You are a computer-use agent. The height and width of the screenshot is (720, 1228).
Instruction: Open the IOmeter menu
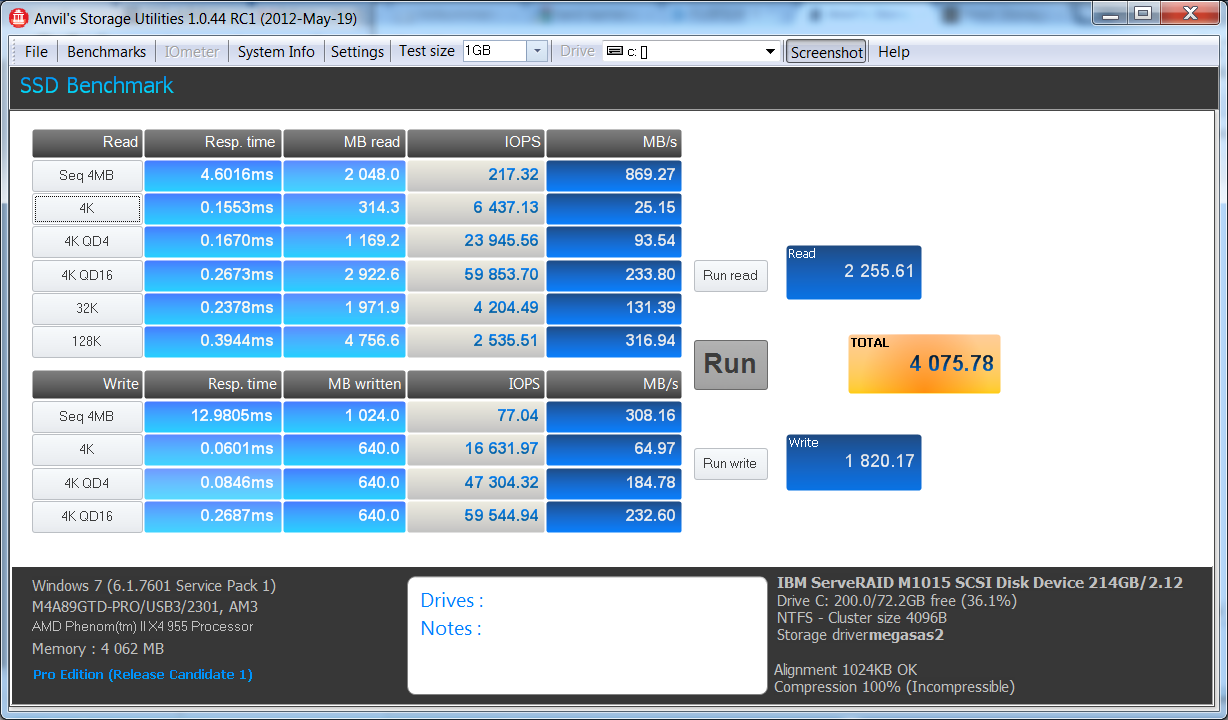(192, 52)
